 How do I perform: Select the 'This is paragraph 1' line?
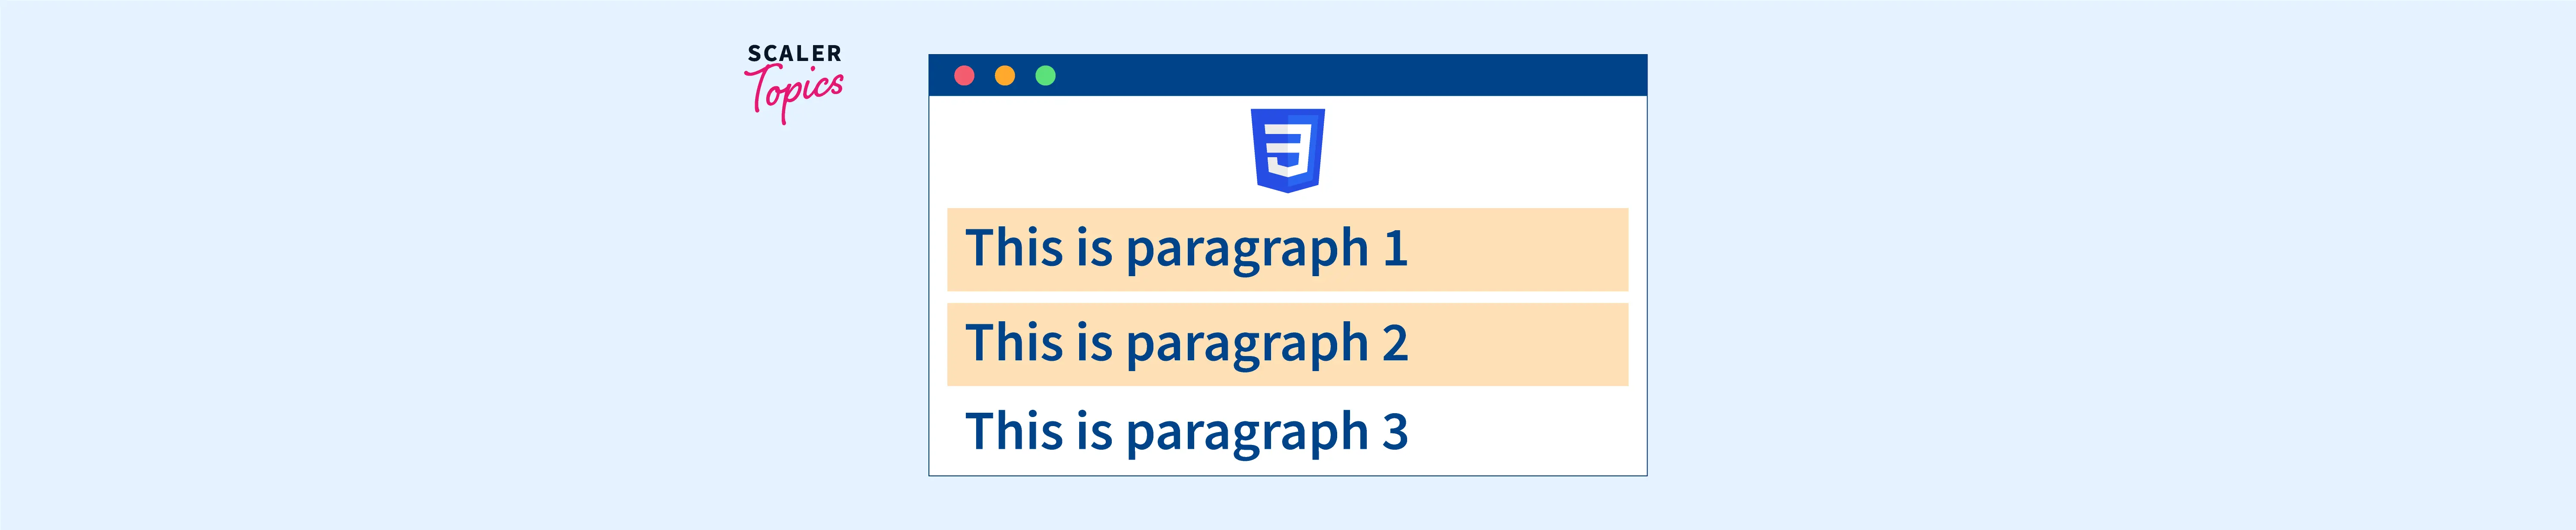point(1186,249)
